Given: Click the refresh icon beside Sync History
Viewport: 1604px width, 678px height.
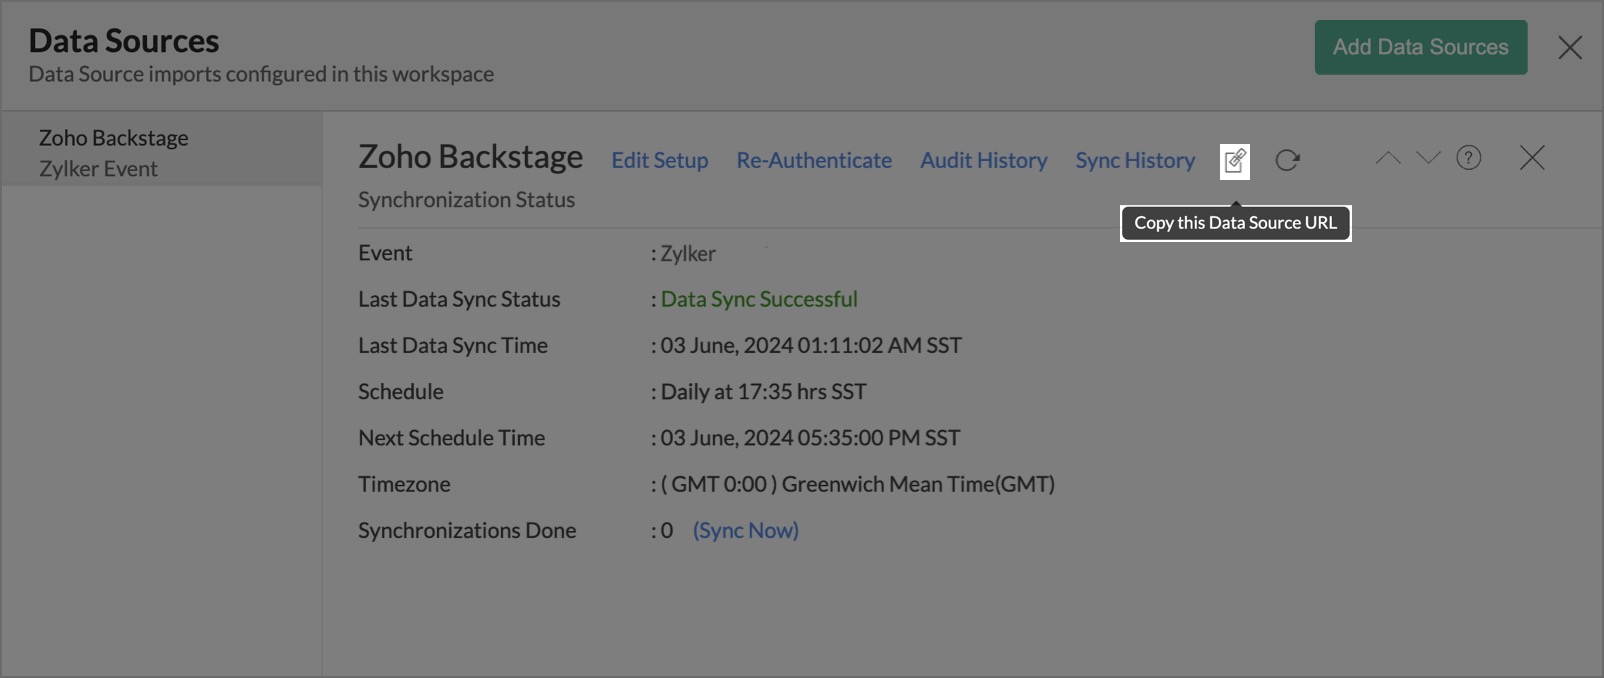Looking at the screenshot, I should click(1287, 160).
